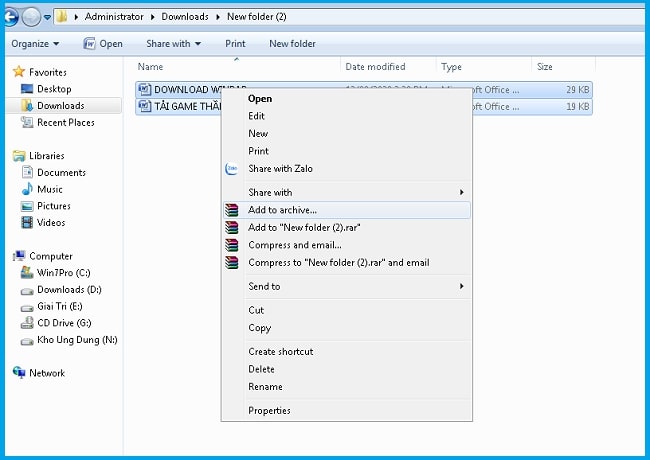Expand the Share with toolbar dropdown
Image resolution: width=650 pixels, height=460 pixels.
[x=173, y=44]
